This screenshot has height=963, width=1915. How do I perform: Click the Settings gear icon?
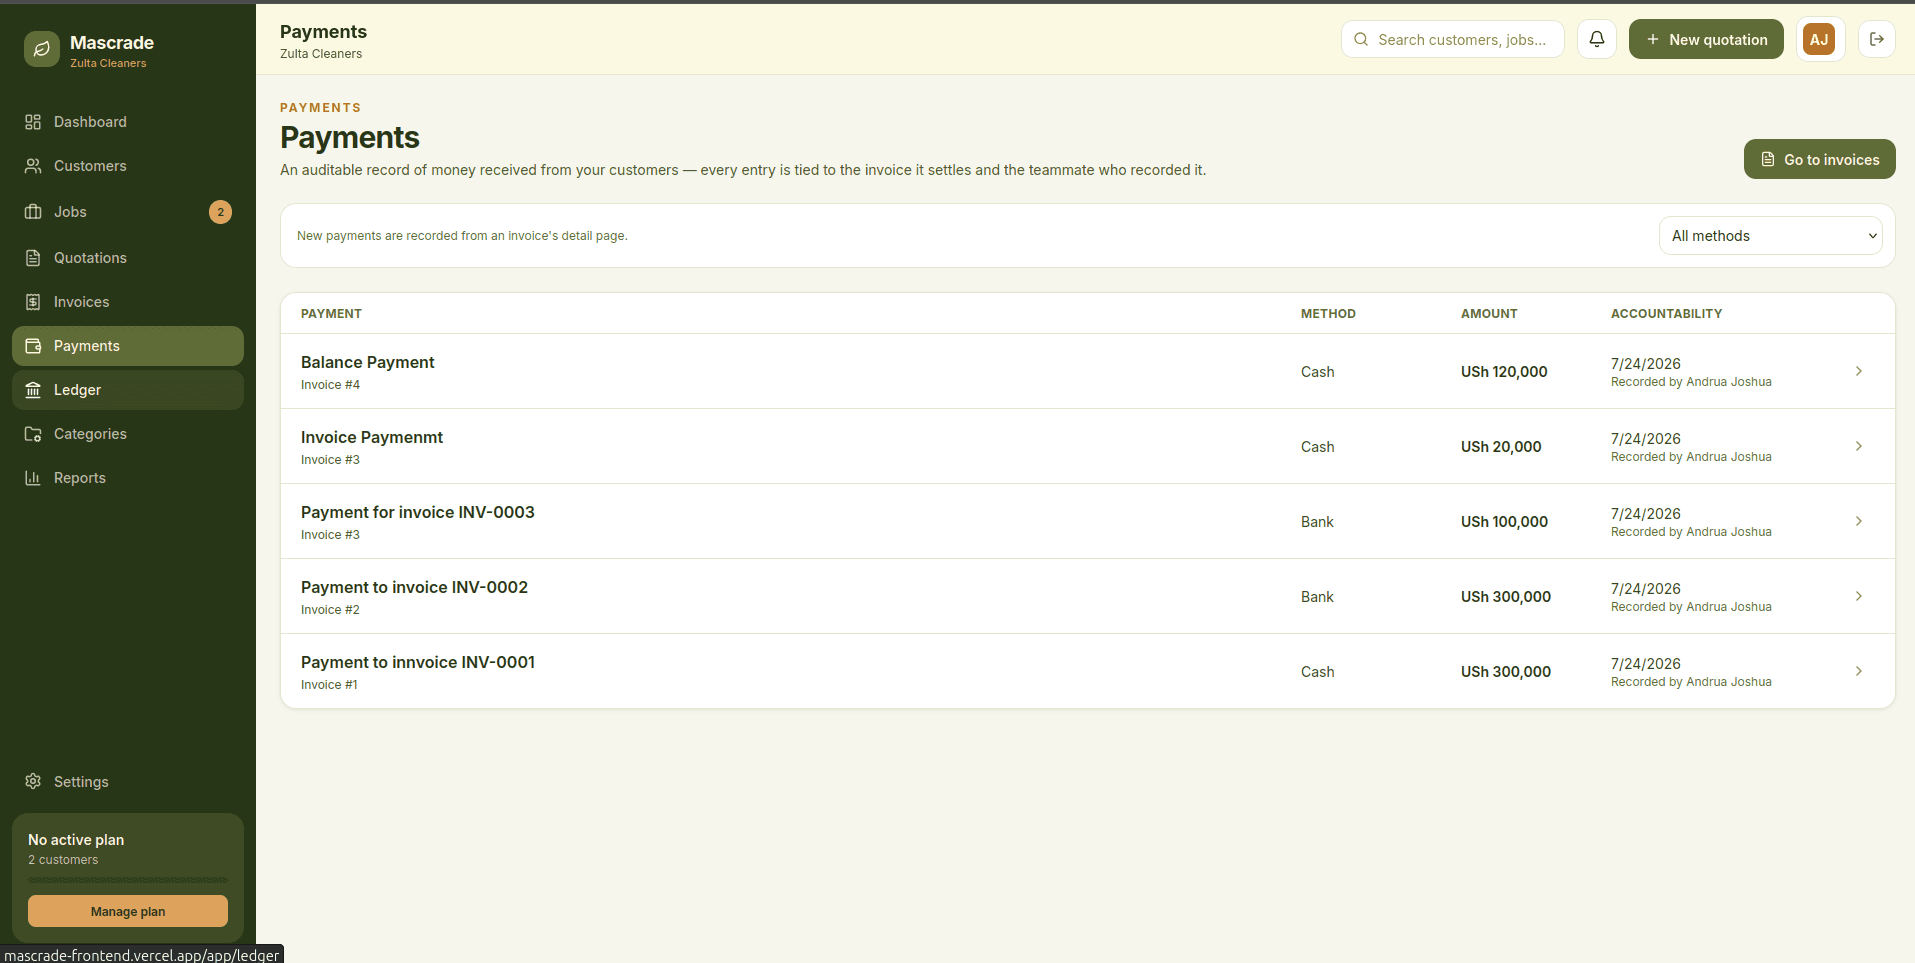point(33,781)
